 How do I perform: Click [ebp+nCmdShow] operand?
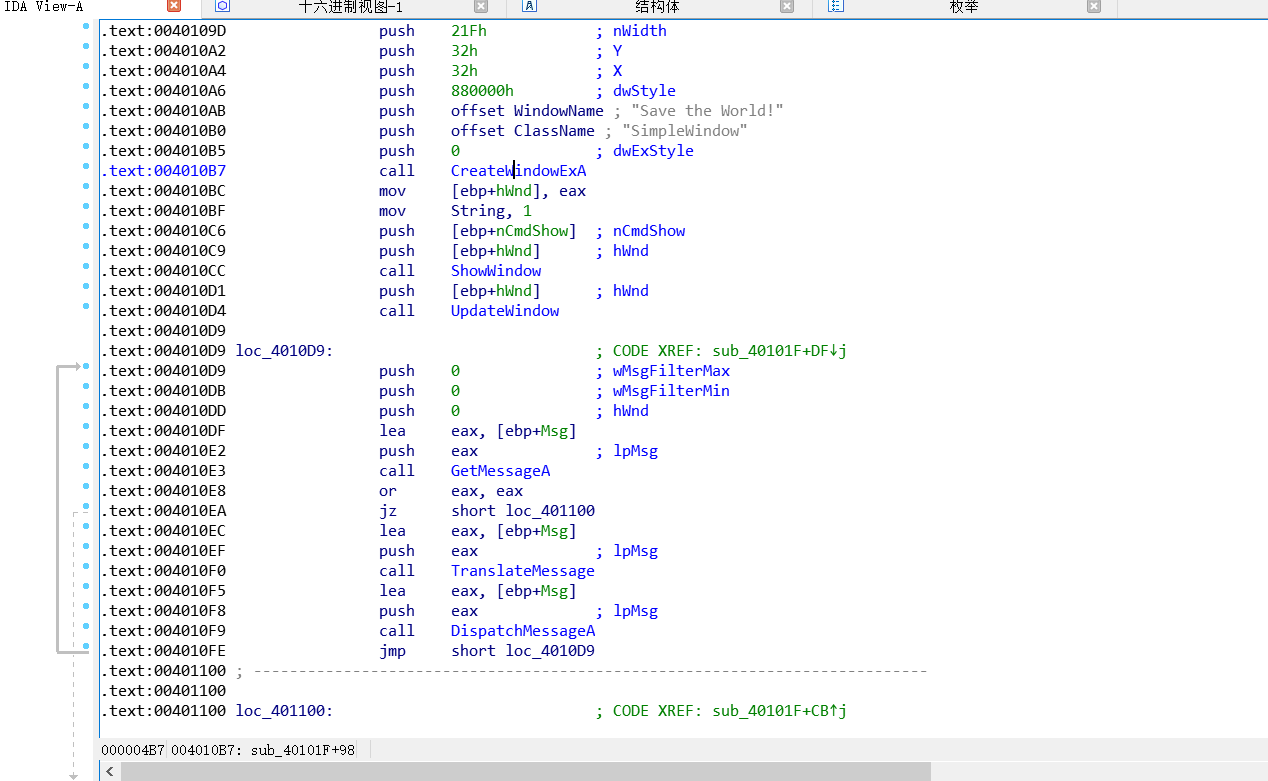point(514,231)
